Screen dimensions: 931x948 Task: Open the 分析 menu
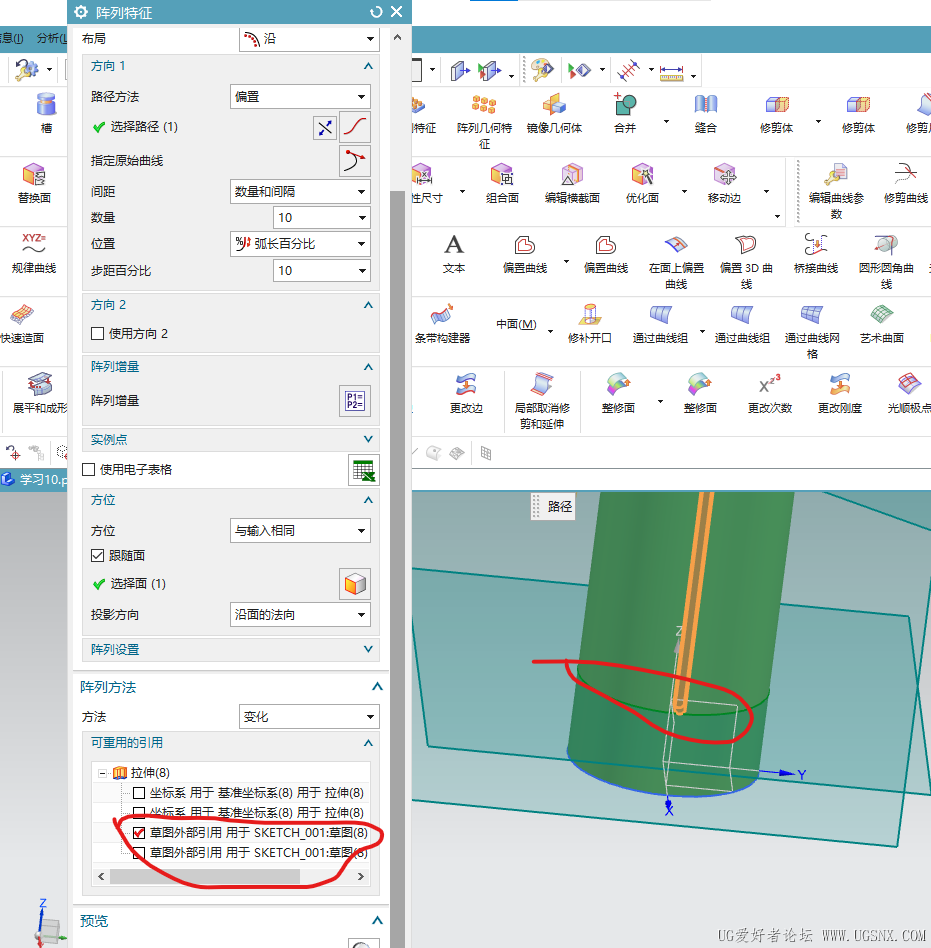click(x=51, y=38)
